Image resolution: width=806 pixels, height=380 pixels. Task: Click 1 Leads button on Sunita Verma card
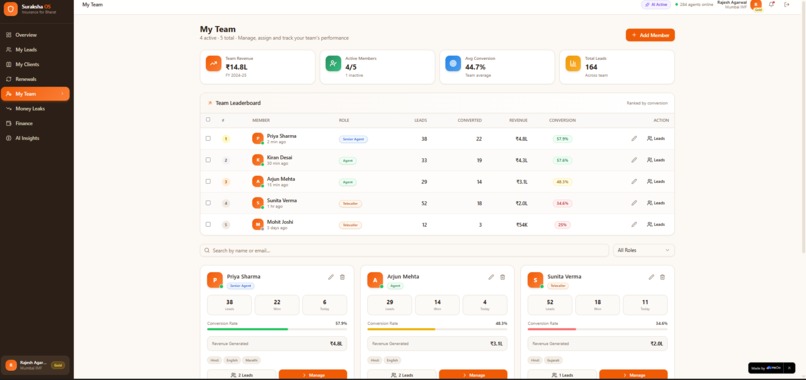point(562,375)
